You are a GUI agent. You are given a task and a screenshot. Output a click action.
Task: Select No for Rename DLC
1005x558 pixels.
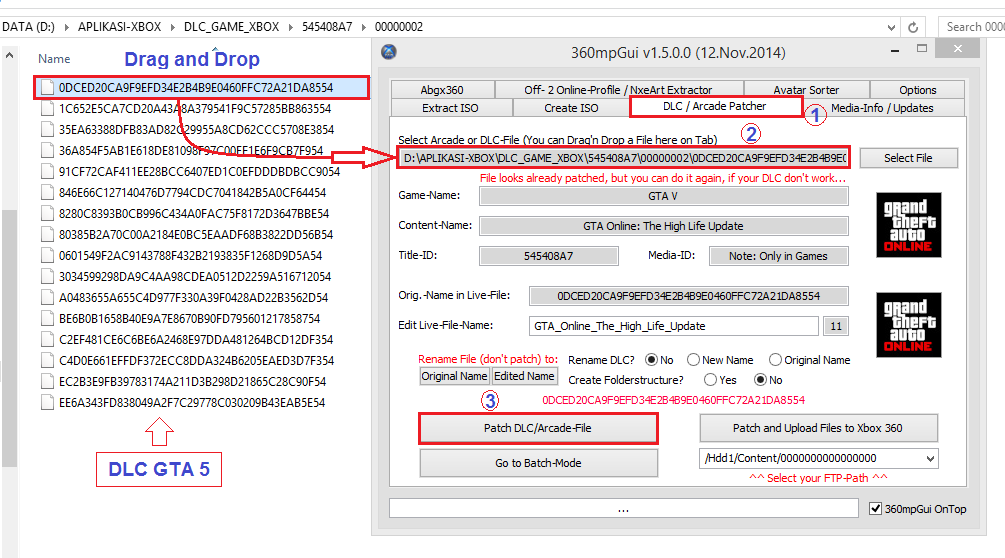[651, 360]
